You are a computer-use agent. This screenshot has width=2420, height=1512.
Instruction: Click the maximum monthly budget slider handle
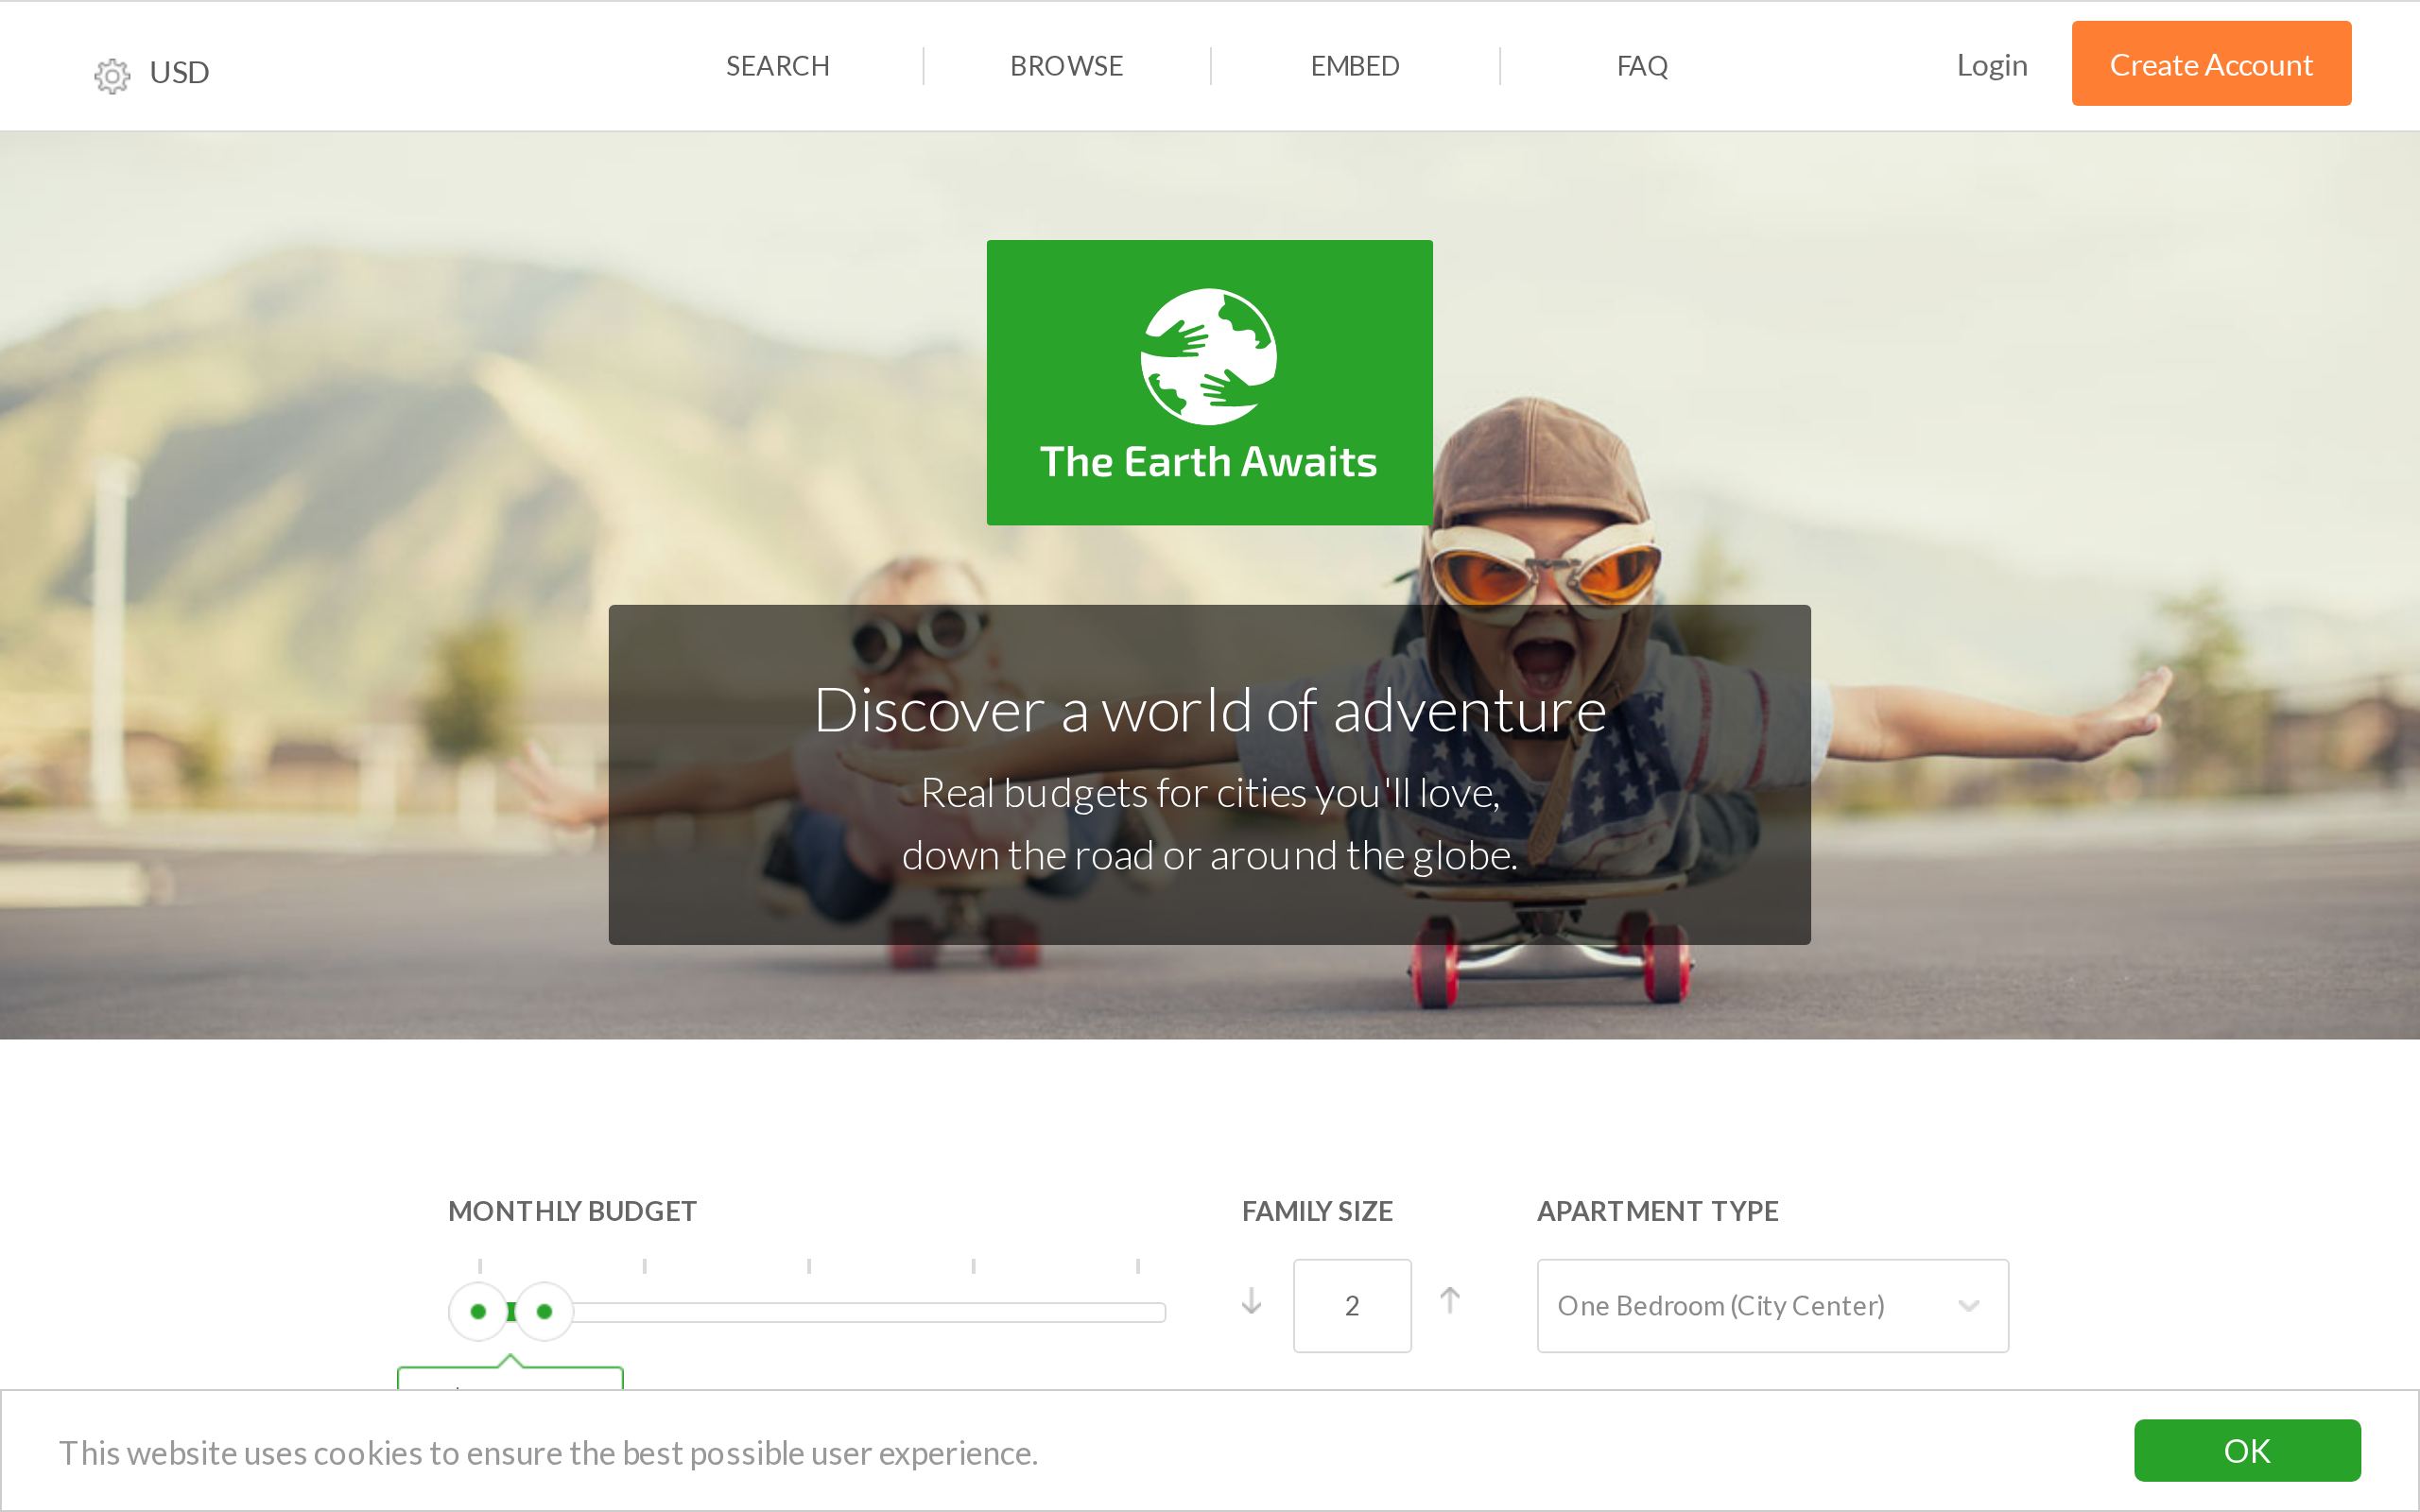coord(544,1311)
